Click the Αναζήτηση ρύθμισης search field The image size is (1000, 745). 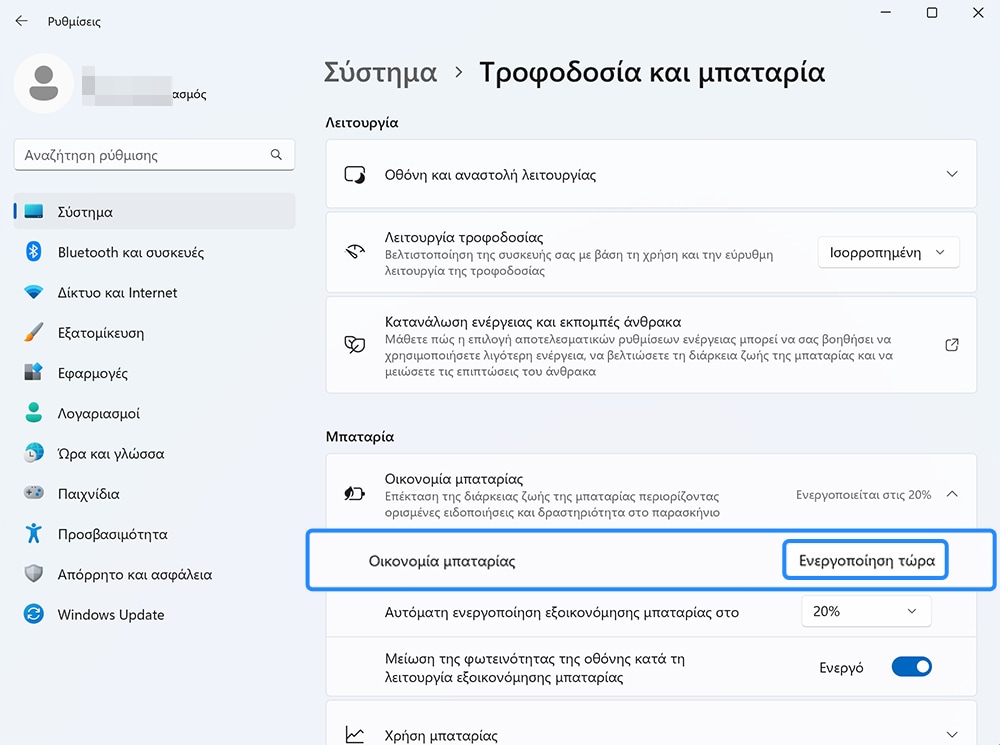(154, 154)
